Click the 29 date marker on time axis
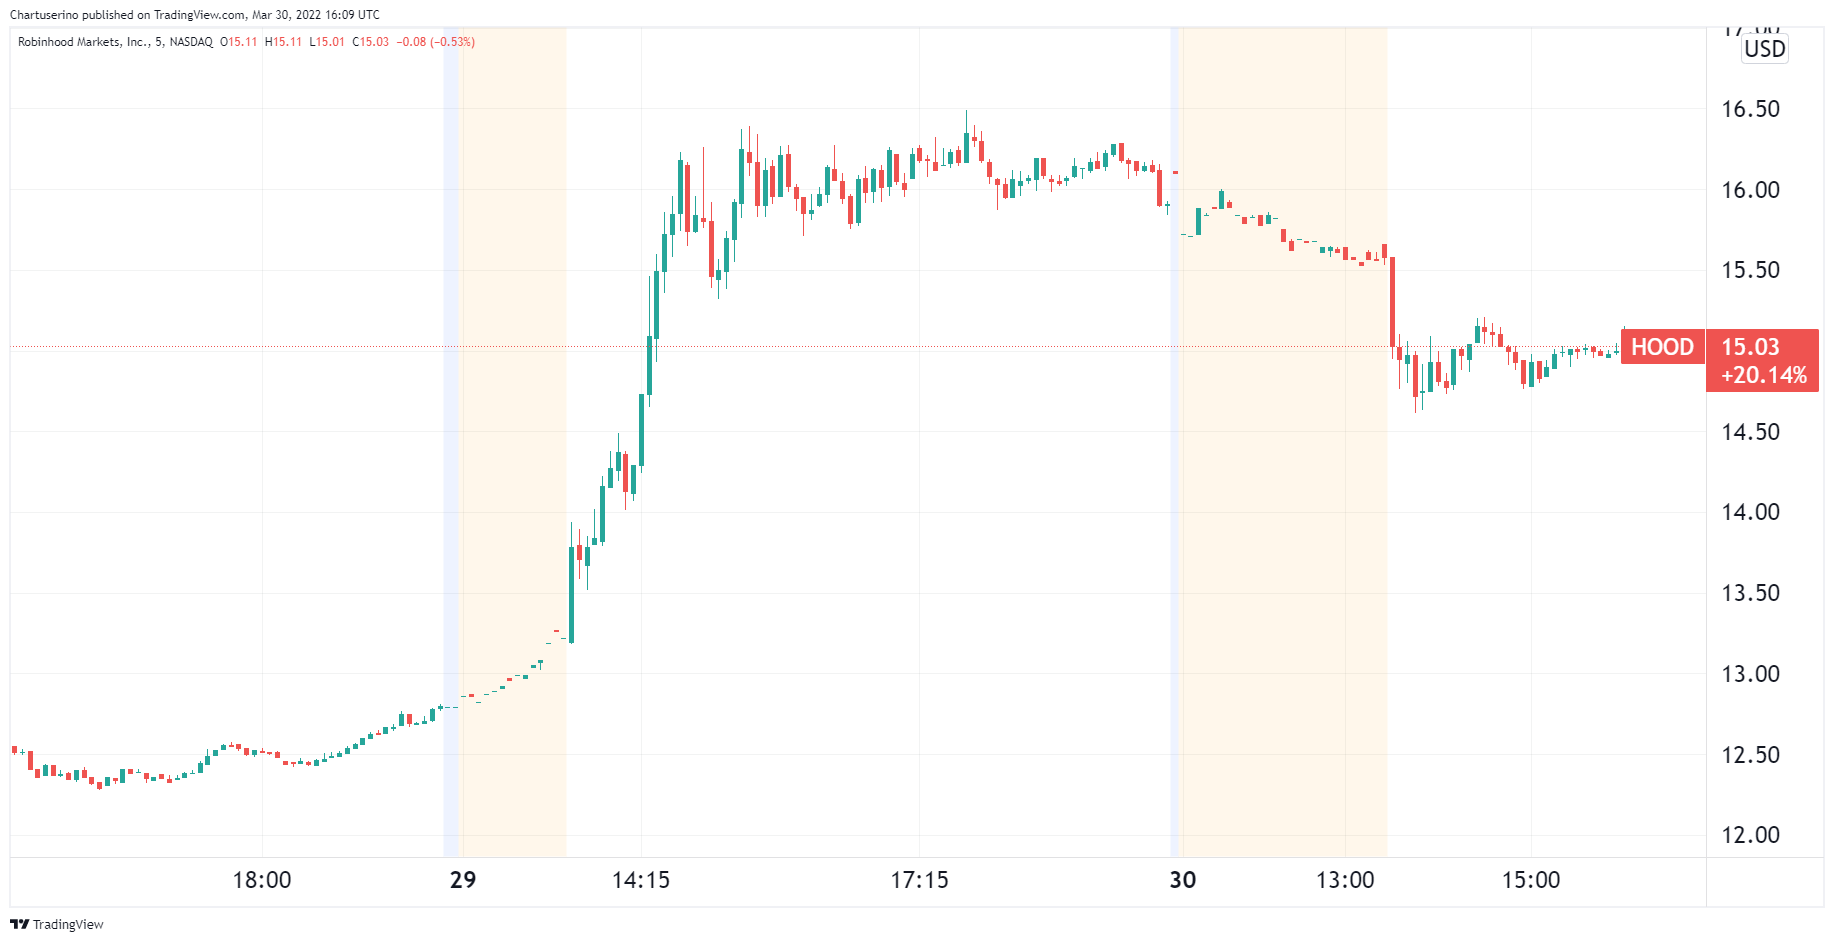The height and width of the screenshot is (942, 1834). coord(463,880)
